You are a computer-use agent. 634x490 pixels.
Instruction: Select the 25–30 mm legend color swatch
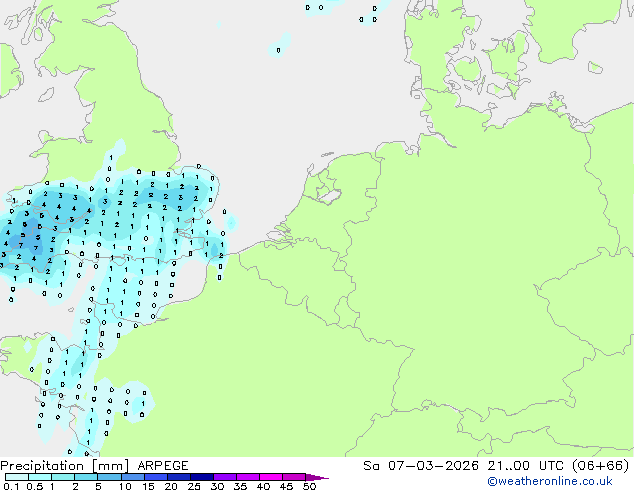pos(202,477)
